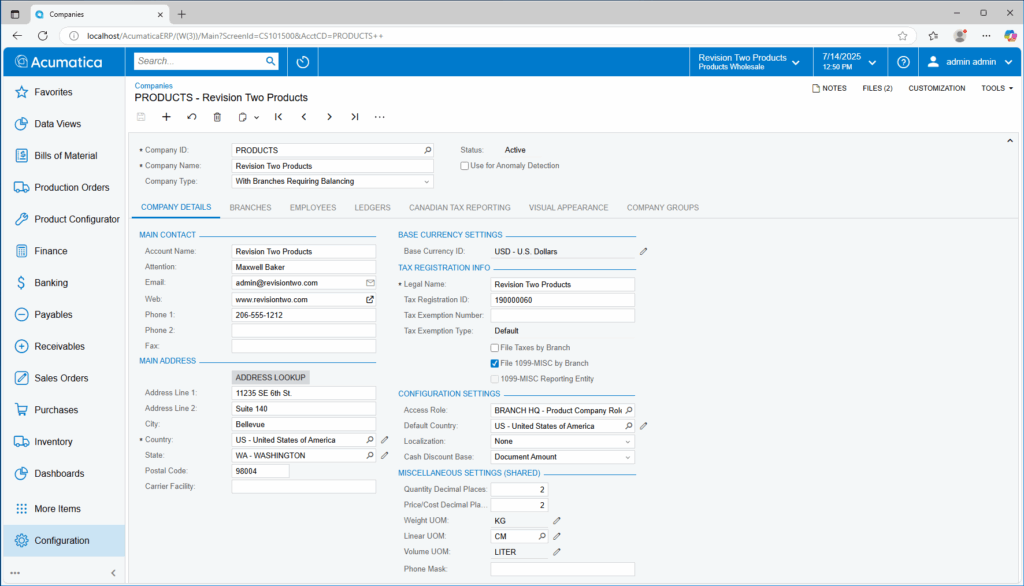Open the Visual Appearance tab
This screenshot has width=1024, height=586.
tap(568, 208)
